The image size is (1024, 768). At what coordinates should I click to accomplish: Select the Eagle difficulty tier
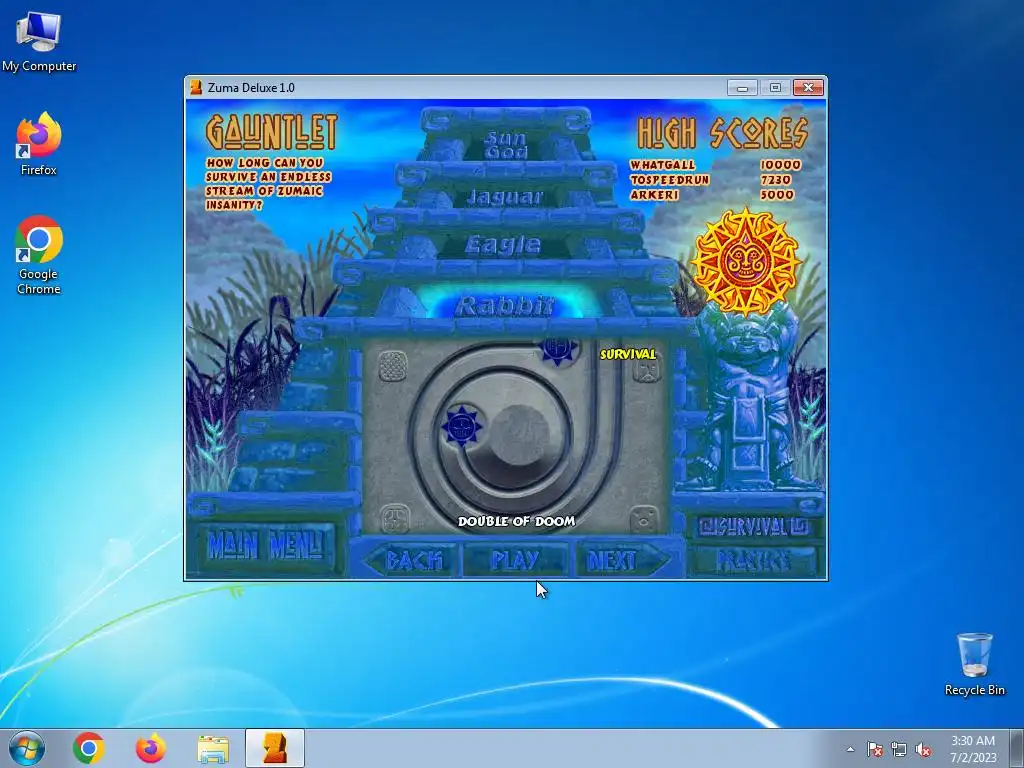(503, 245)
